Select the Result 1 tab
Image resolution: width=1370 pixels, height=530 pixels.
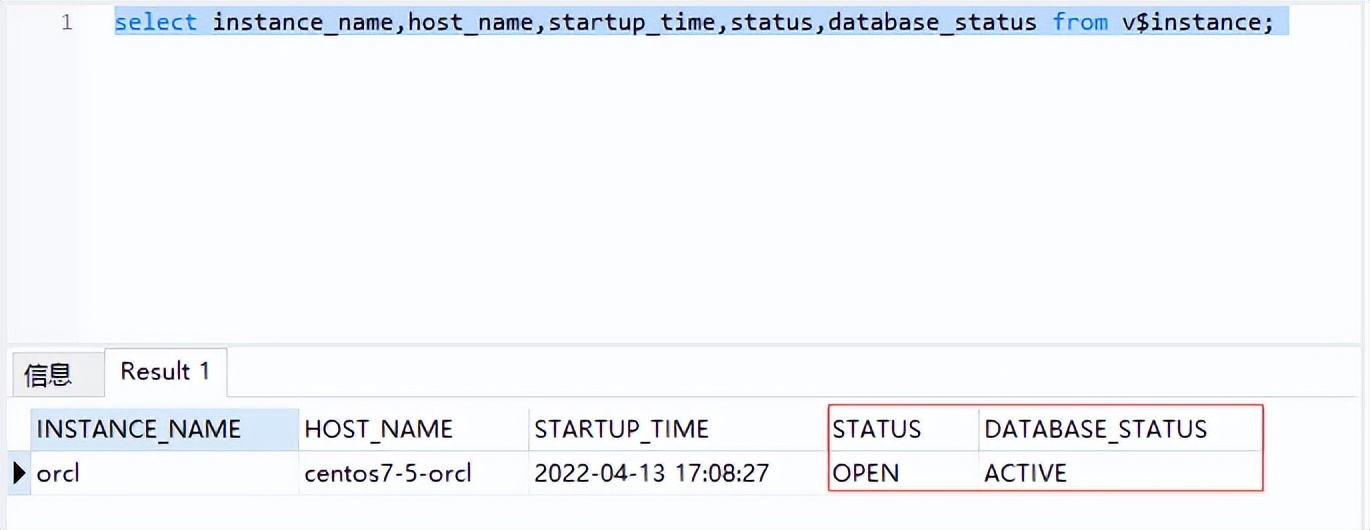(x=165, y=372)
